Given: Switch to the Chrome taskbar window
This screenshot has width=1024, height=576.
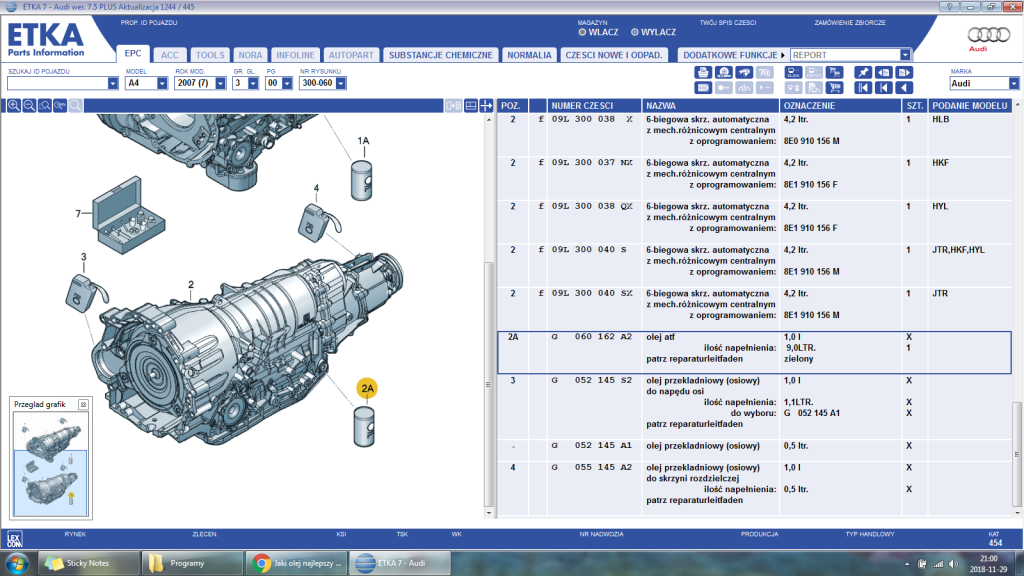Looking at the screenshot, I should [x=296, y=563].
